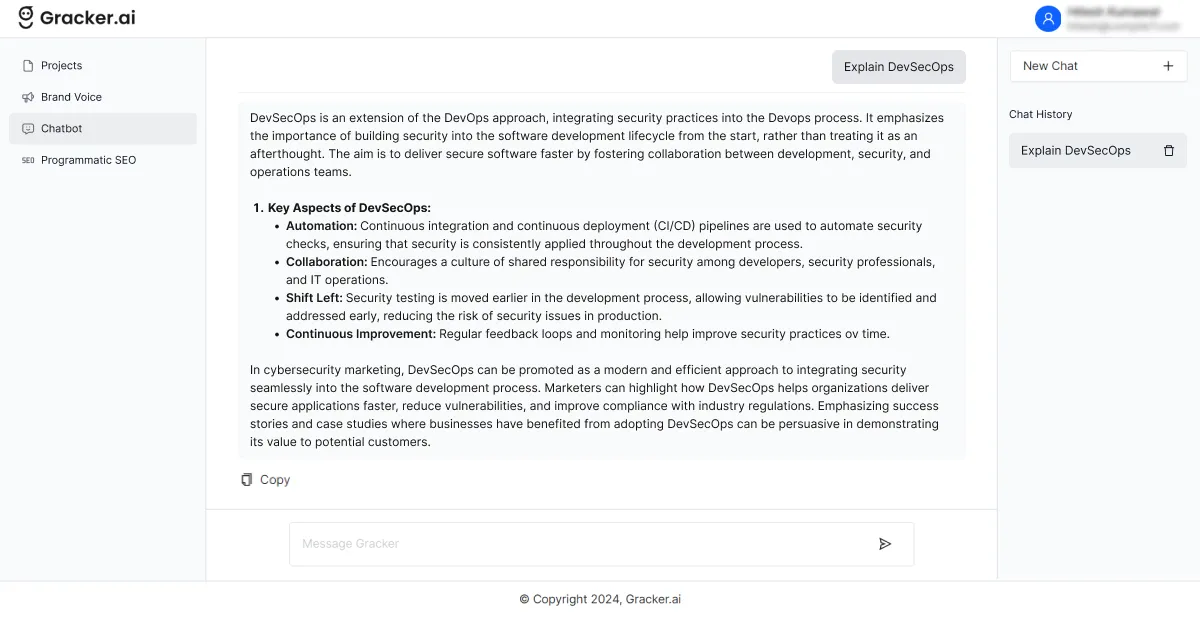The width and height of the screenshot is (1200, 617).
Task: Send a message with the paper plane icon
Action: [885, 543]
